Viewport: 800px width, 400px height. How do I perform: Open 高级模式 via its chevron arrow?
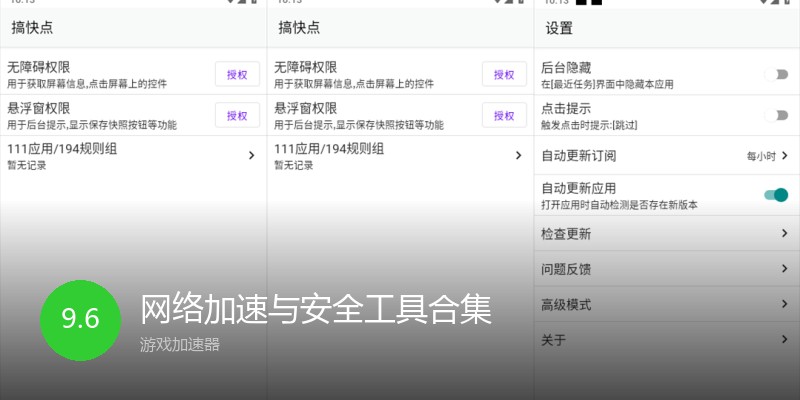785,304
